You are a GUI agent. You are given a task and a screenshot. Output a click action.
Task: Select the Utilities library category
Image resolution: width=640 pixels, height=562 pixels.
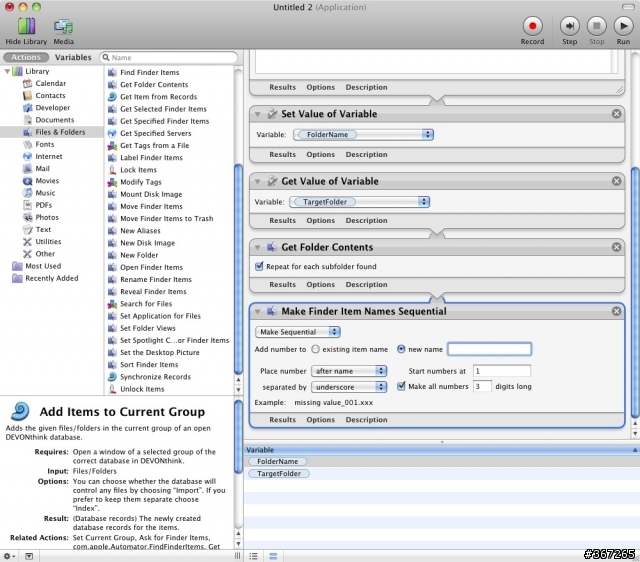tap(48, 242)
